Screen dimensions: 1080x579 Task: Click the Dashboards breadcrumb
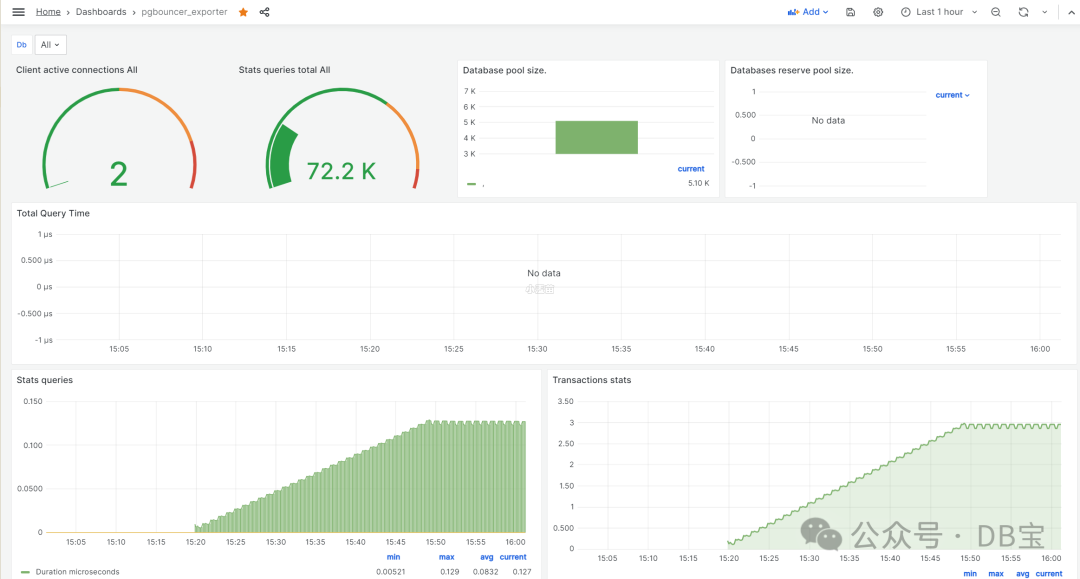pos(101,12)
